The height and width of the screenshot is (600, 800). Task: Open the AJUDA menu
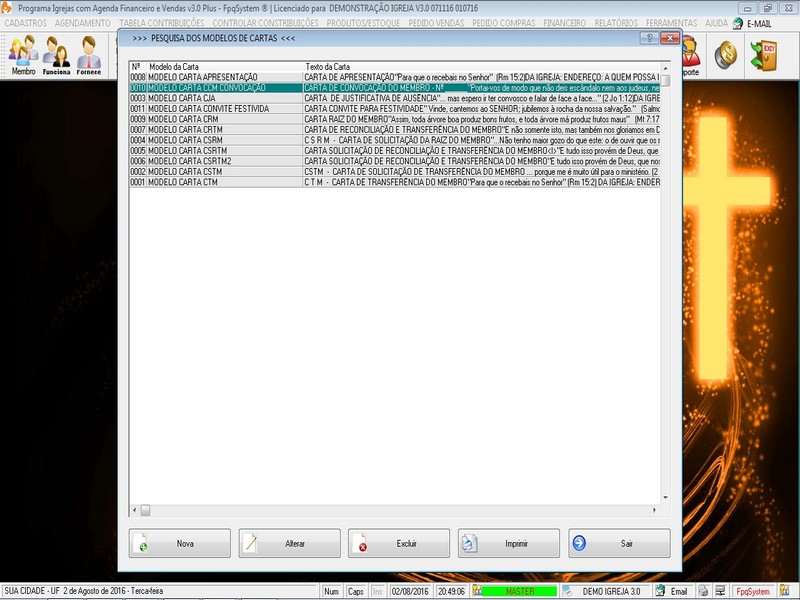point(716,23)
